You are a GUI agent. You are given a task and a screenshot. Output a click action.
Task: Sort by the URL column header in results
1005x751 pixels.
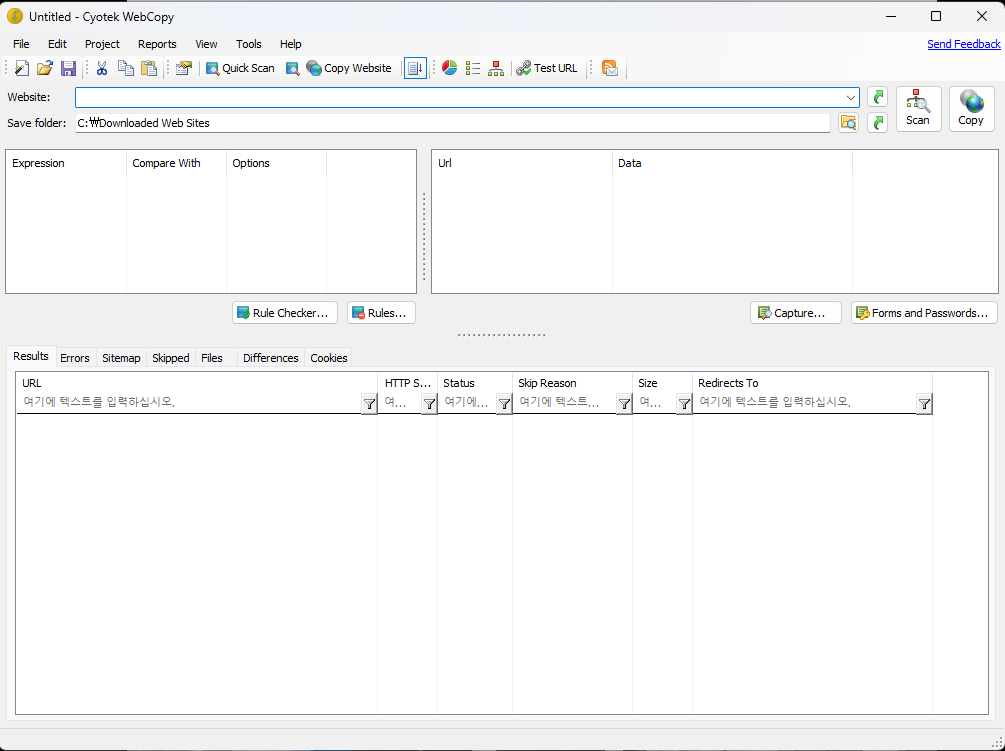197,383
